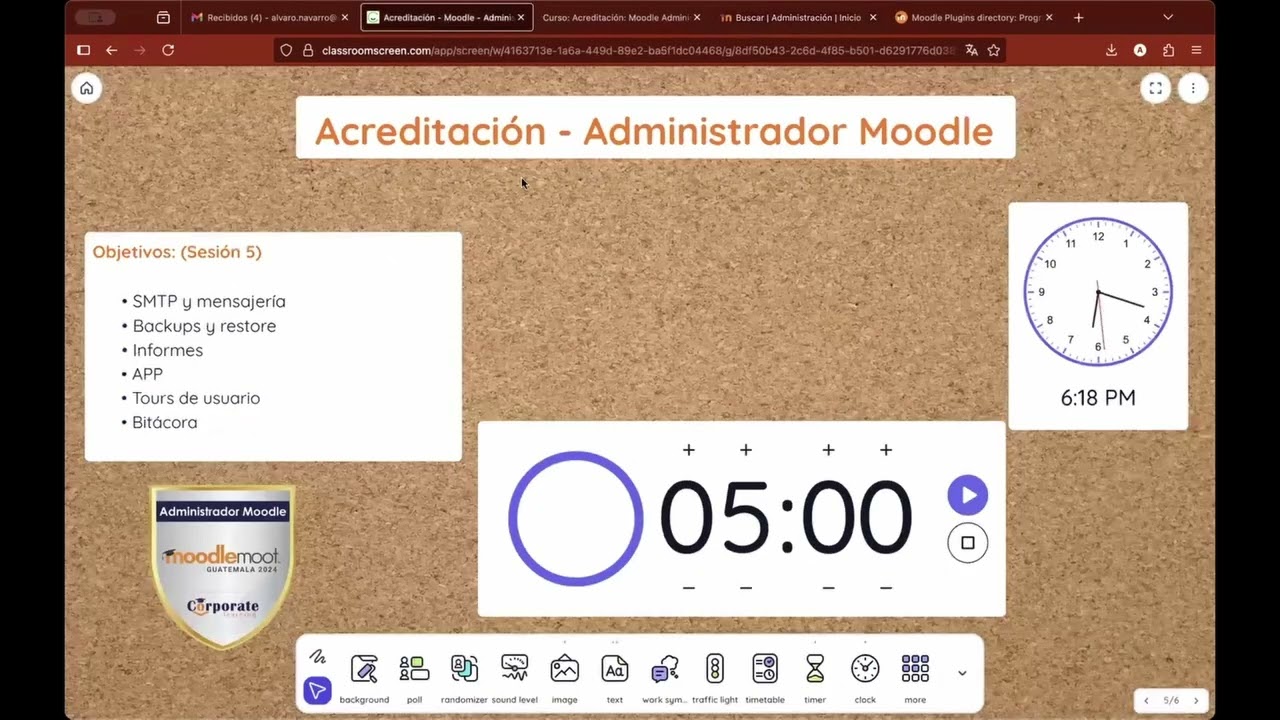Click the 6:18 PM digital time

(x=1098, y=398)
